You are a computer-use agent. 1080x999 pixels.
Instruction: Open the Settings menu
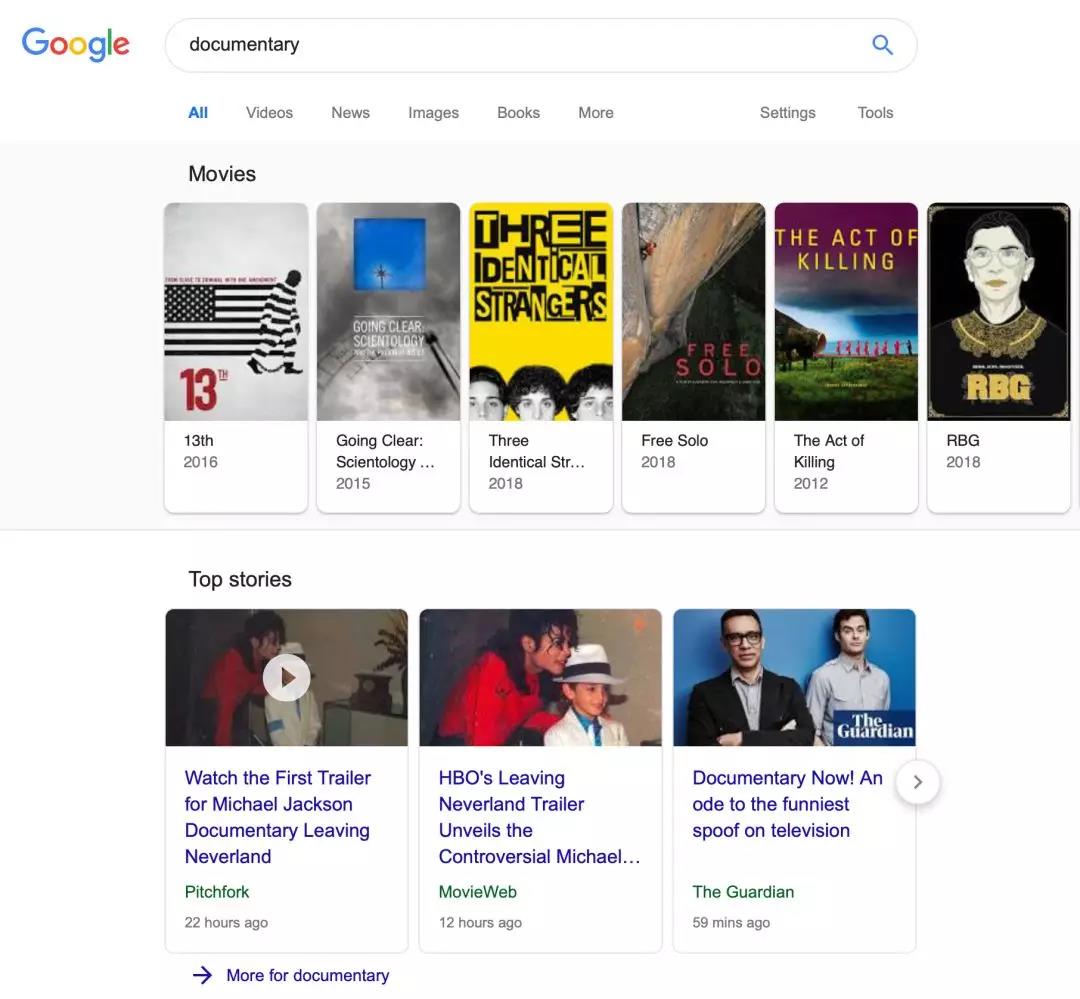(787, 112)
